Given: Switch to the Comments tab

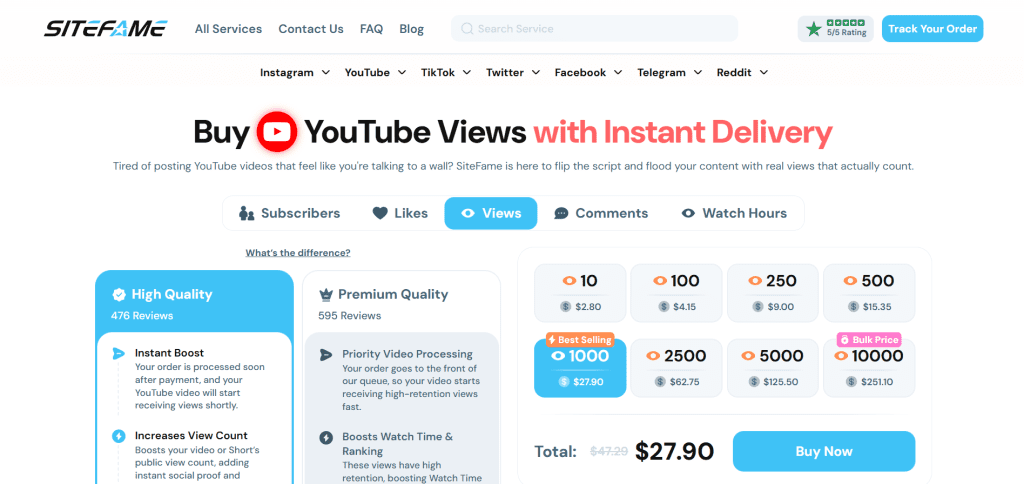Looking at the screenshot, I should tap(601, 214).
